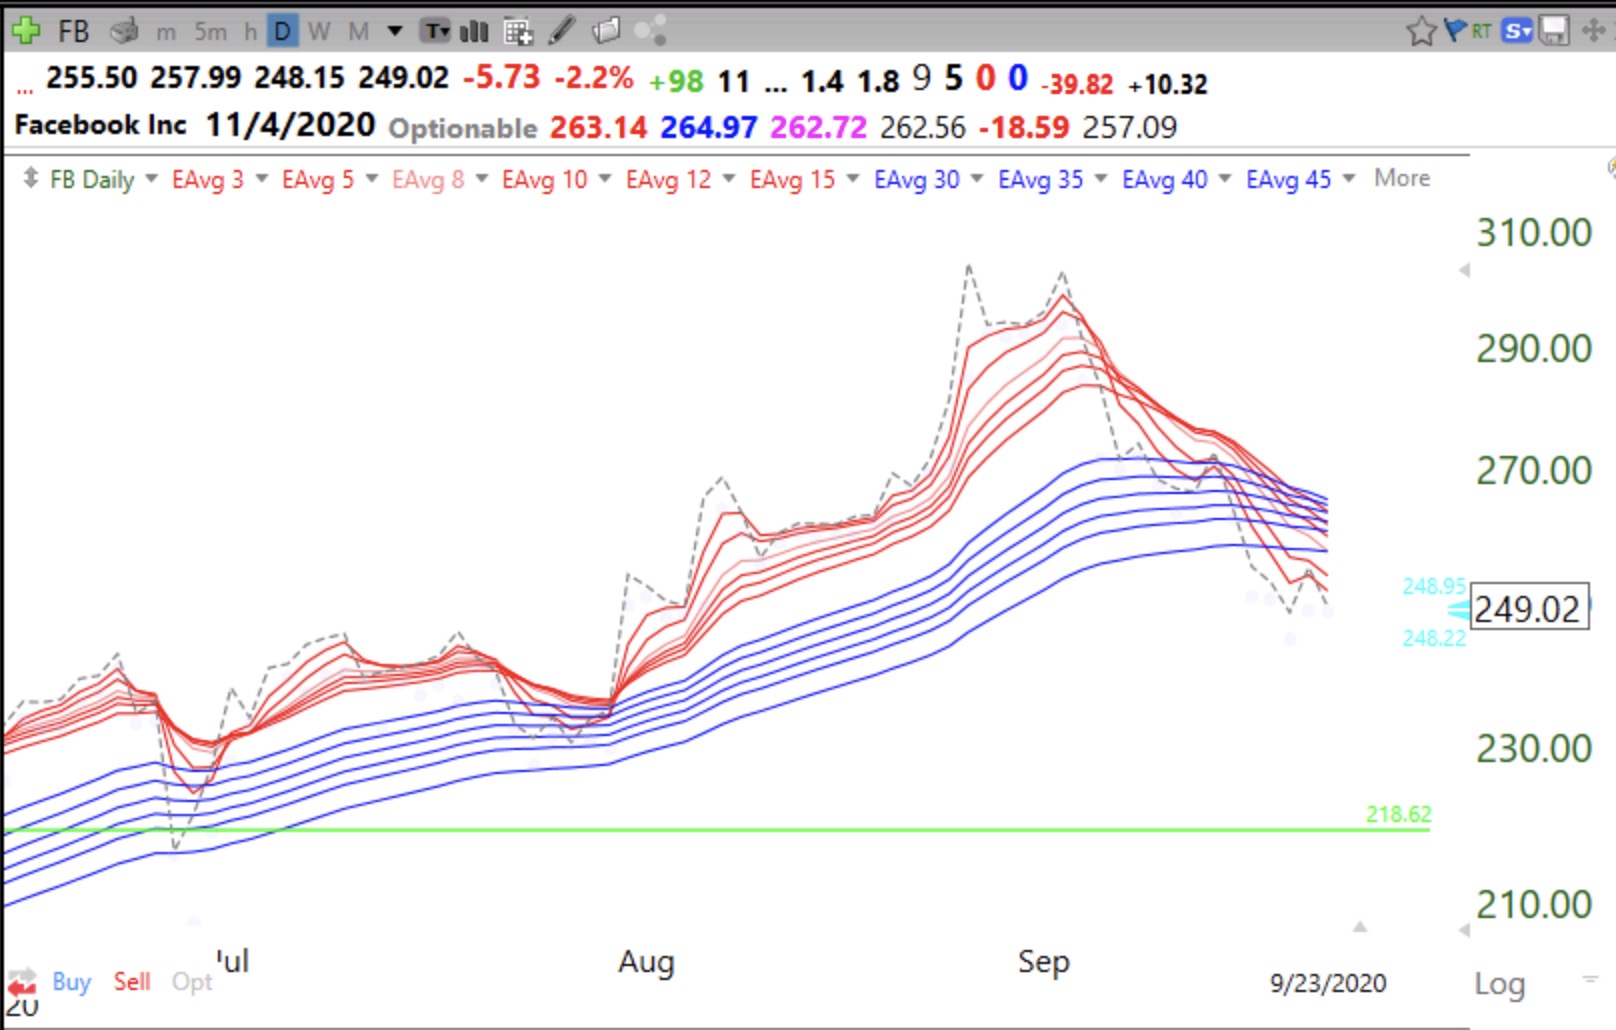Click the red arrows icon beside Buy
Screen dimensions: 1616x1030
pyautogui.click(x=21, y=981)
